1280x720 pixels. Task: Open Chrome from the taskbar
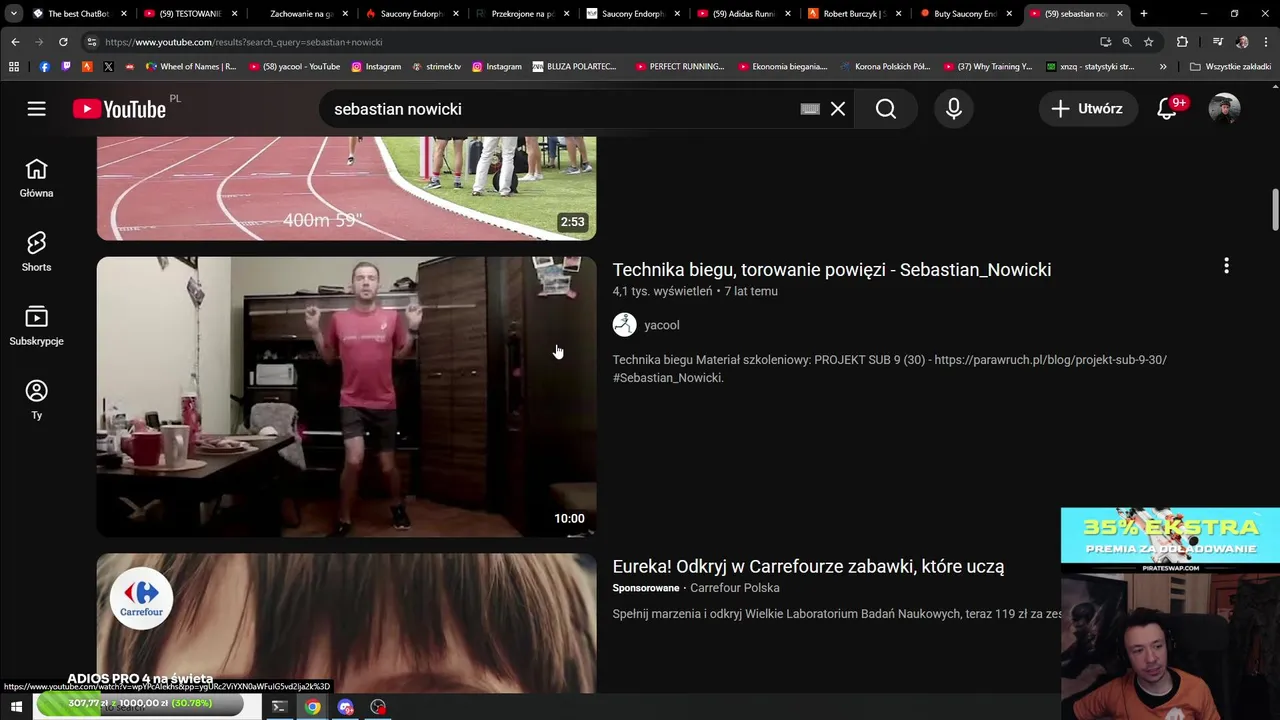pos(313,707)
